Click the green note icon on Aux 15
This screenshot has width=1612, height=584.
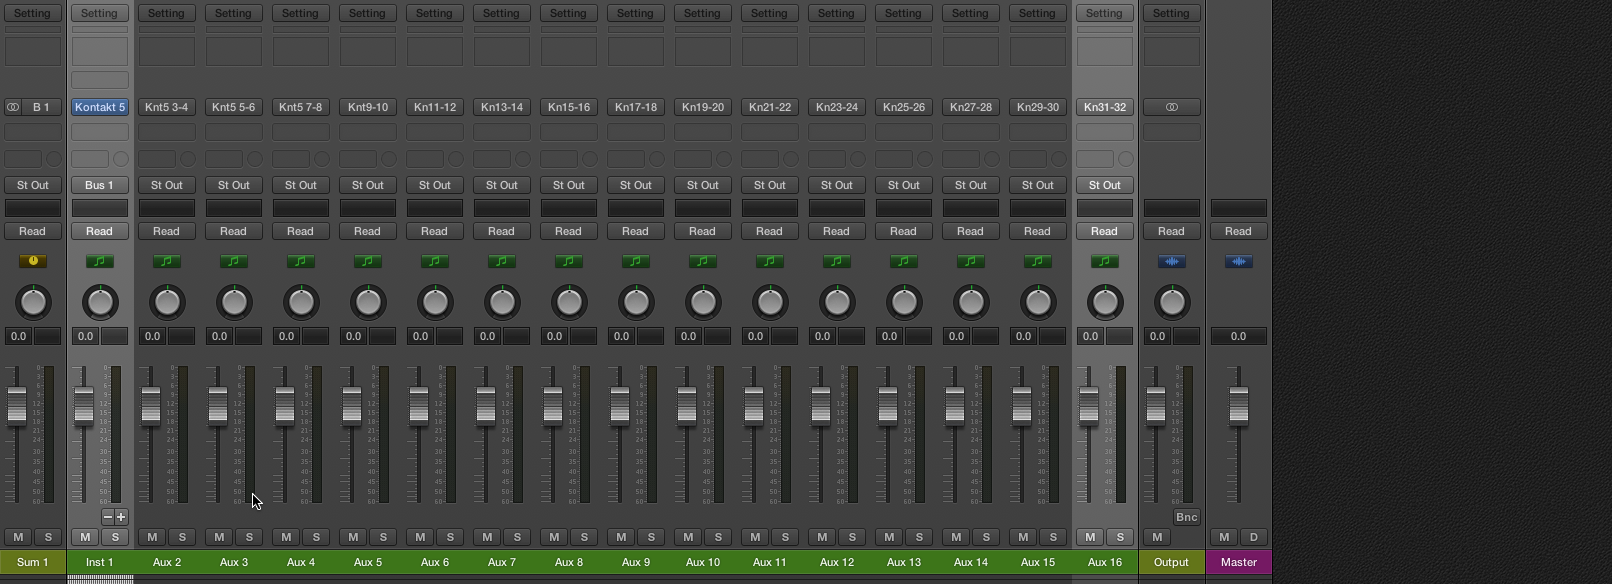coord(1038,262)
